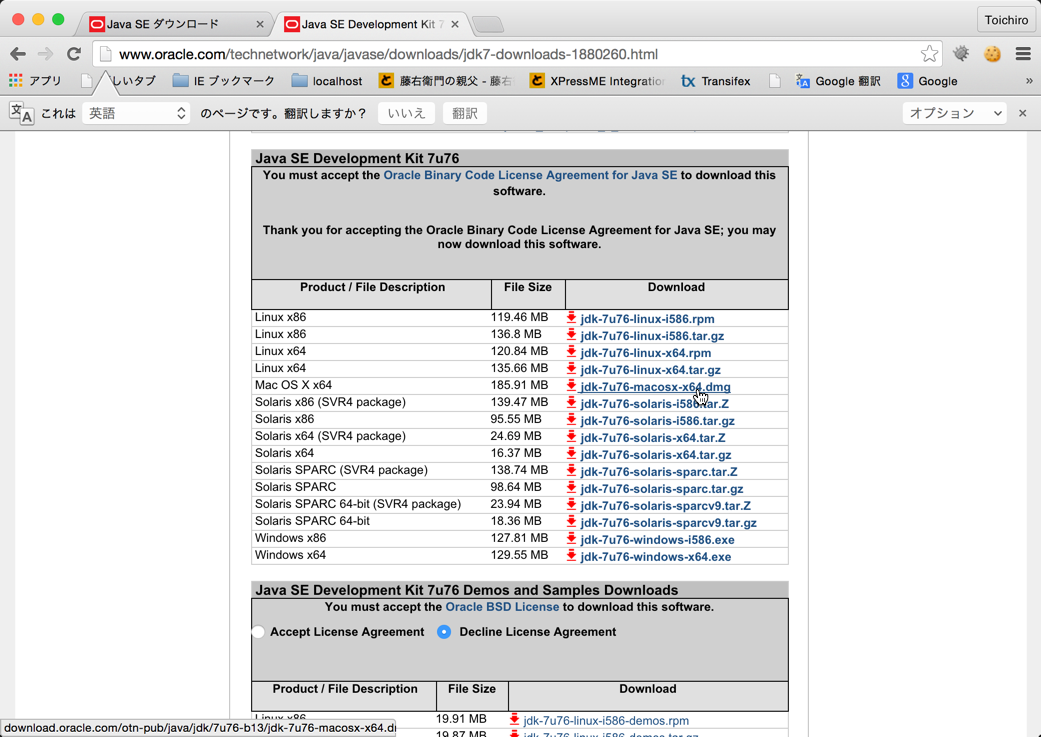Show more bookmarks with the overflow chevron
This screenshot has height=737, width=1041.
pyautogui.click(x=1029, y=80)
